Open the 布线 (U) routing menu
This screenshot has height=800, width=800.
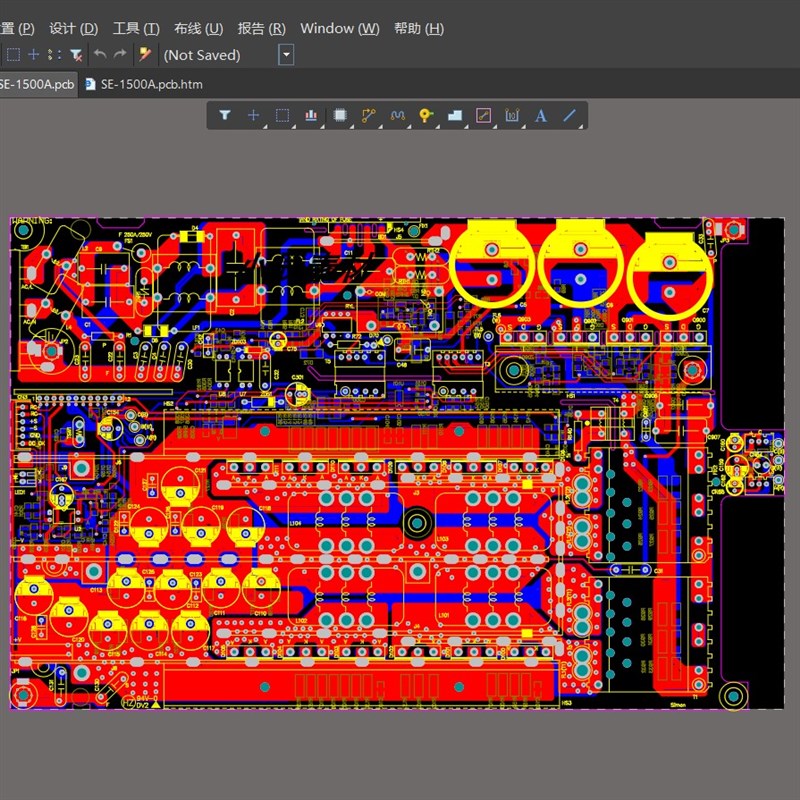(x=198, y=28)
